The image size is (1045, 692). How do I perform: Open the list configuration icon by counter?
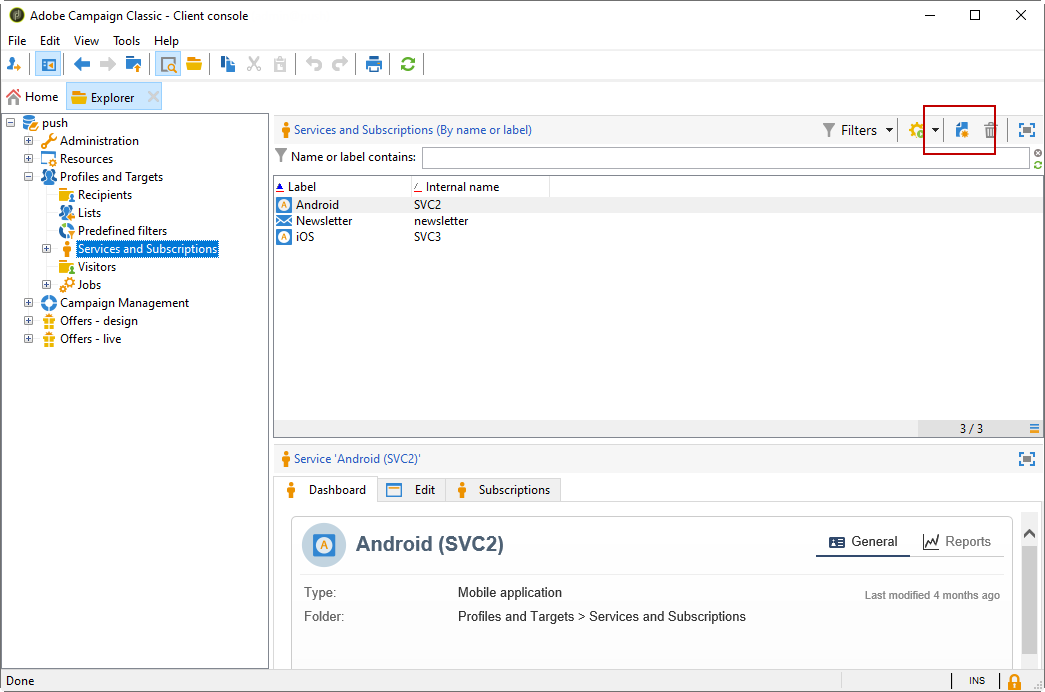coord(1034,429)
